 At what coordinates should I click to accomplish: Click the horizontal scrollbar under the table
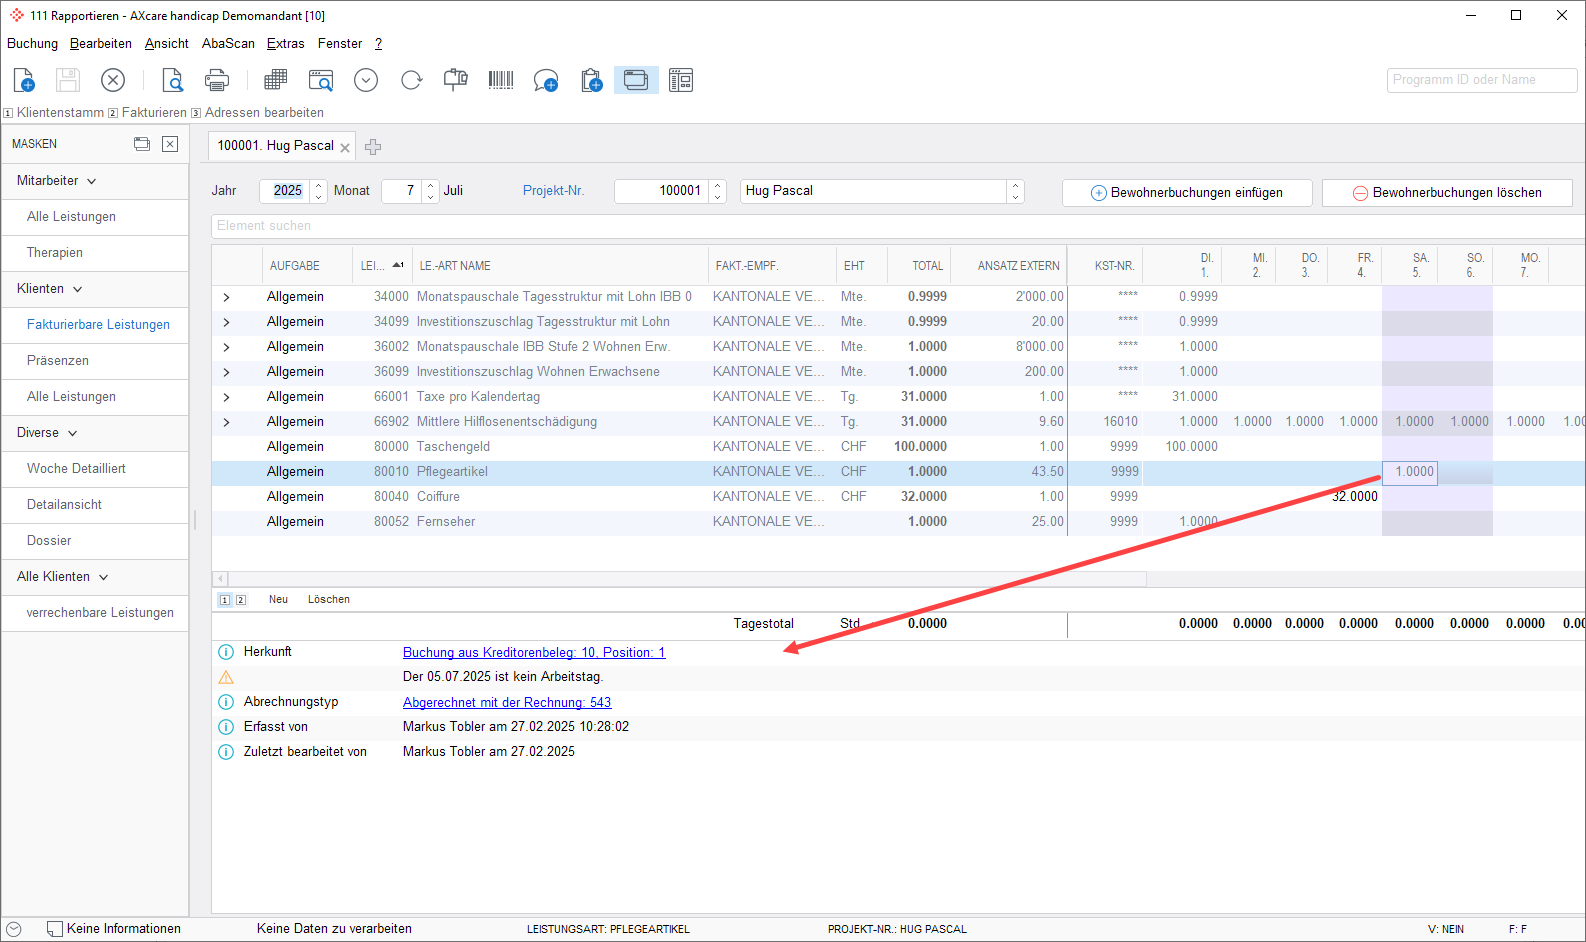(x=680, y=579)
